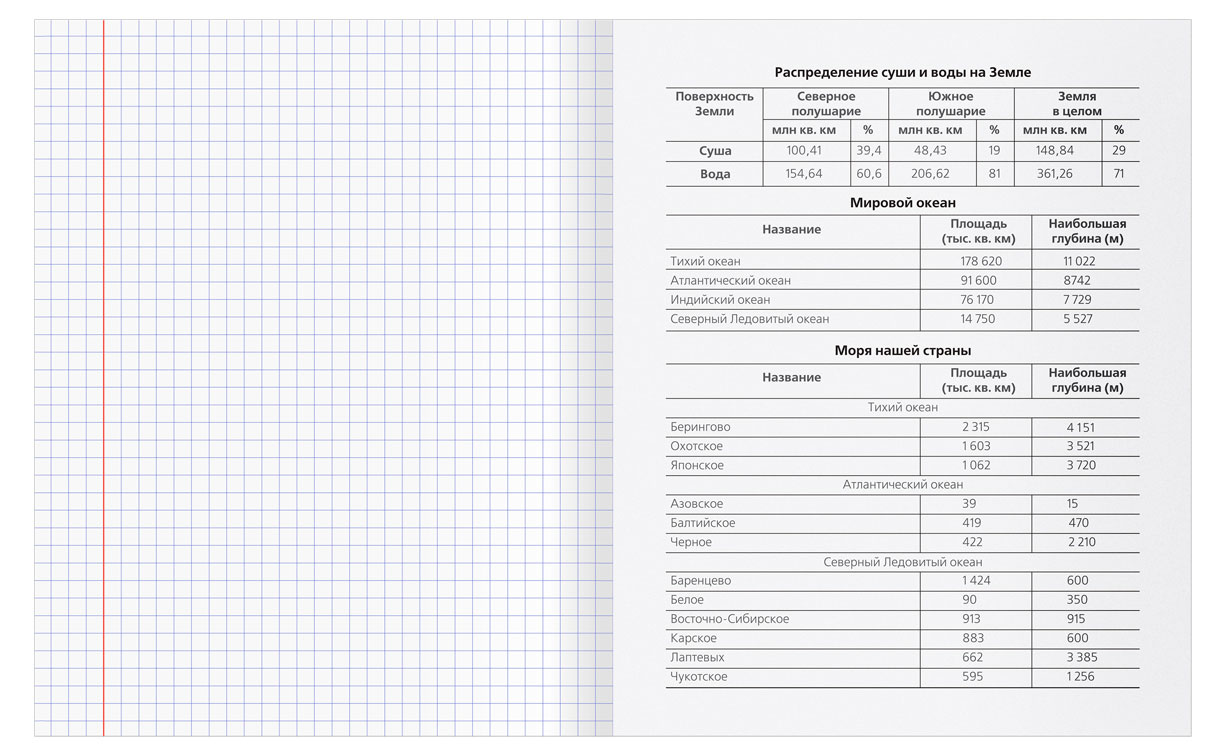The height and width of the screenshot is (756, 1226).
Task: Click the Pacific depth value 11 022
Action: [1078, 261]
